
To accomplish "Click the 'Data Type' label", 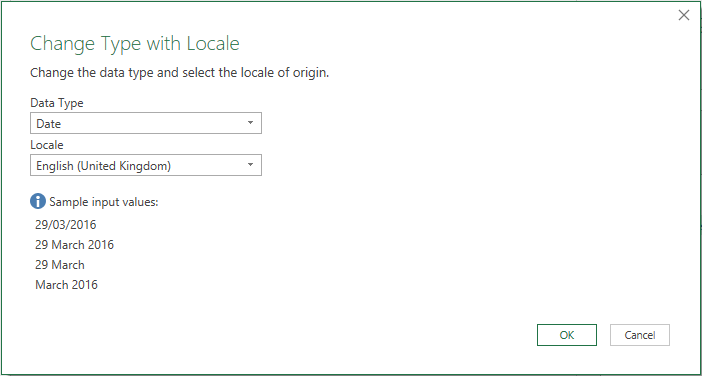I will click(x=57, y=103).
